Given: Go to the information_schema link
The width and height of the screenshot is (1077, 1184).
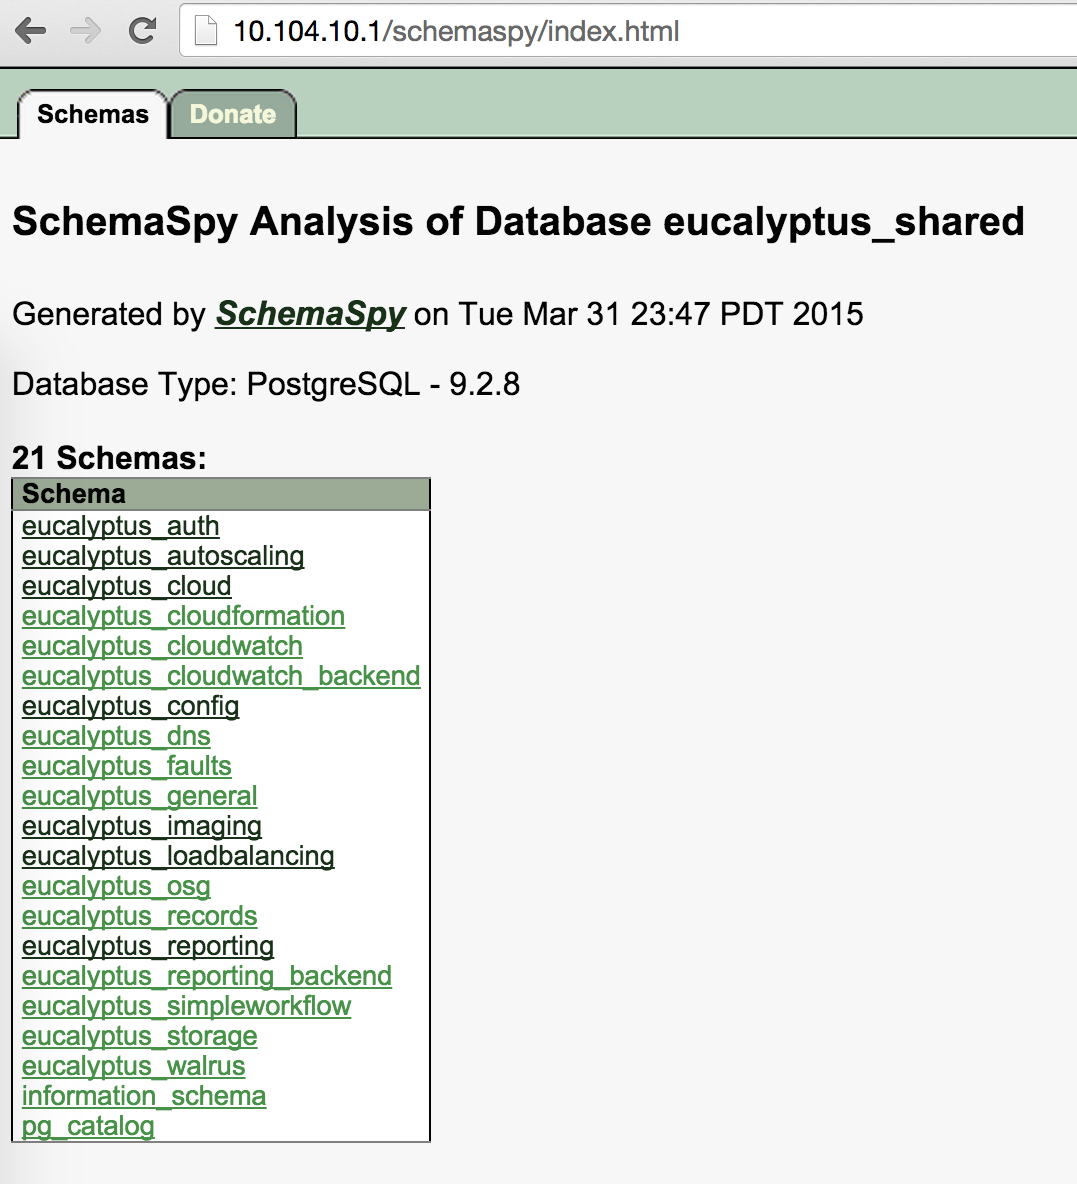Looking at the screenshot, I should pos(144,1096).
